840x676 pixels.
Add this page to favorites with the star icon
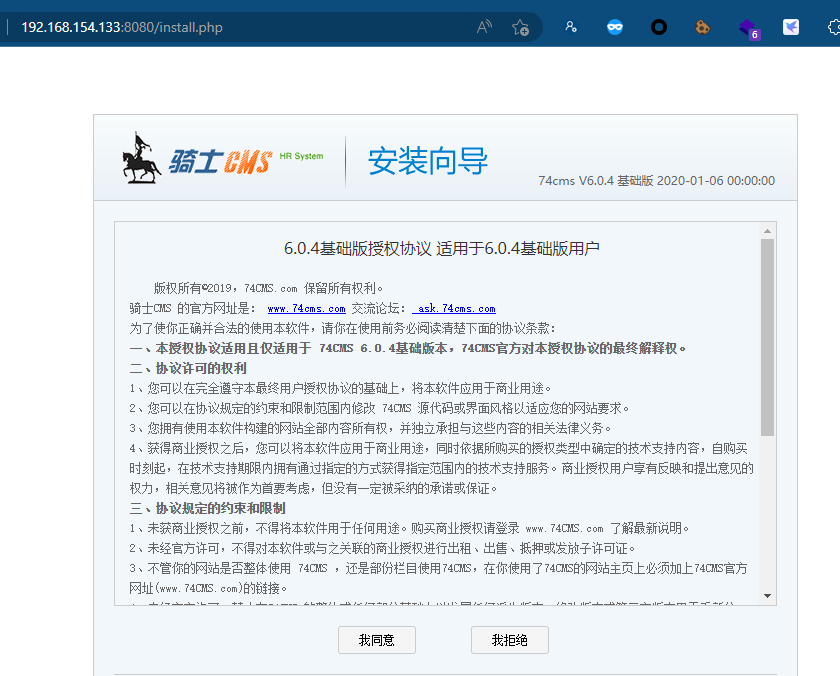pos(520,27)
